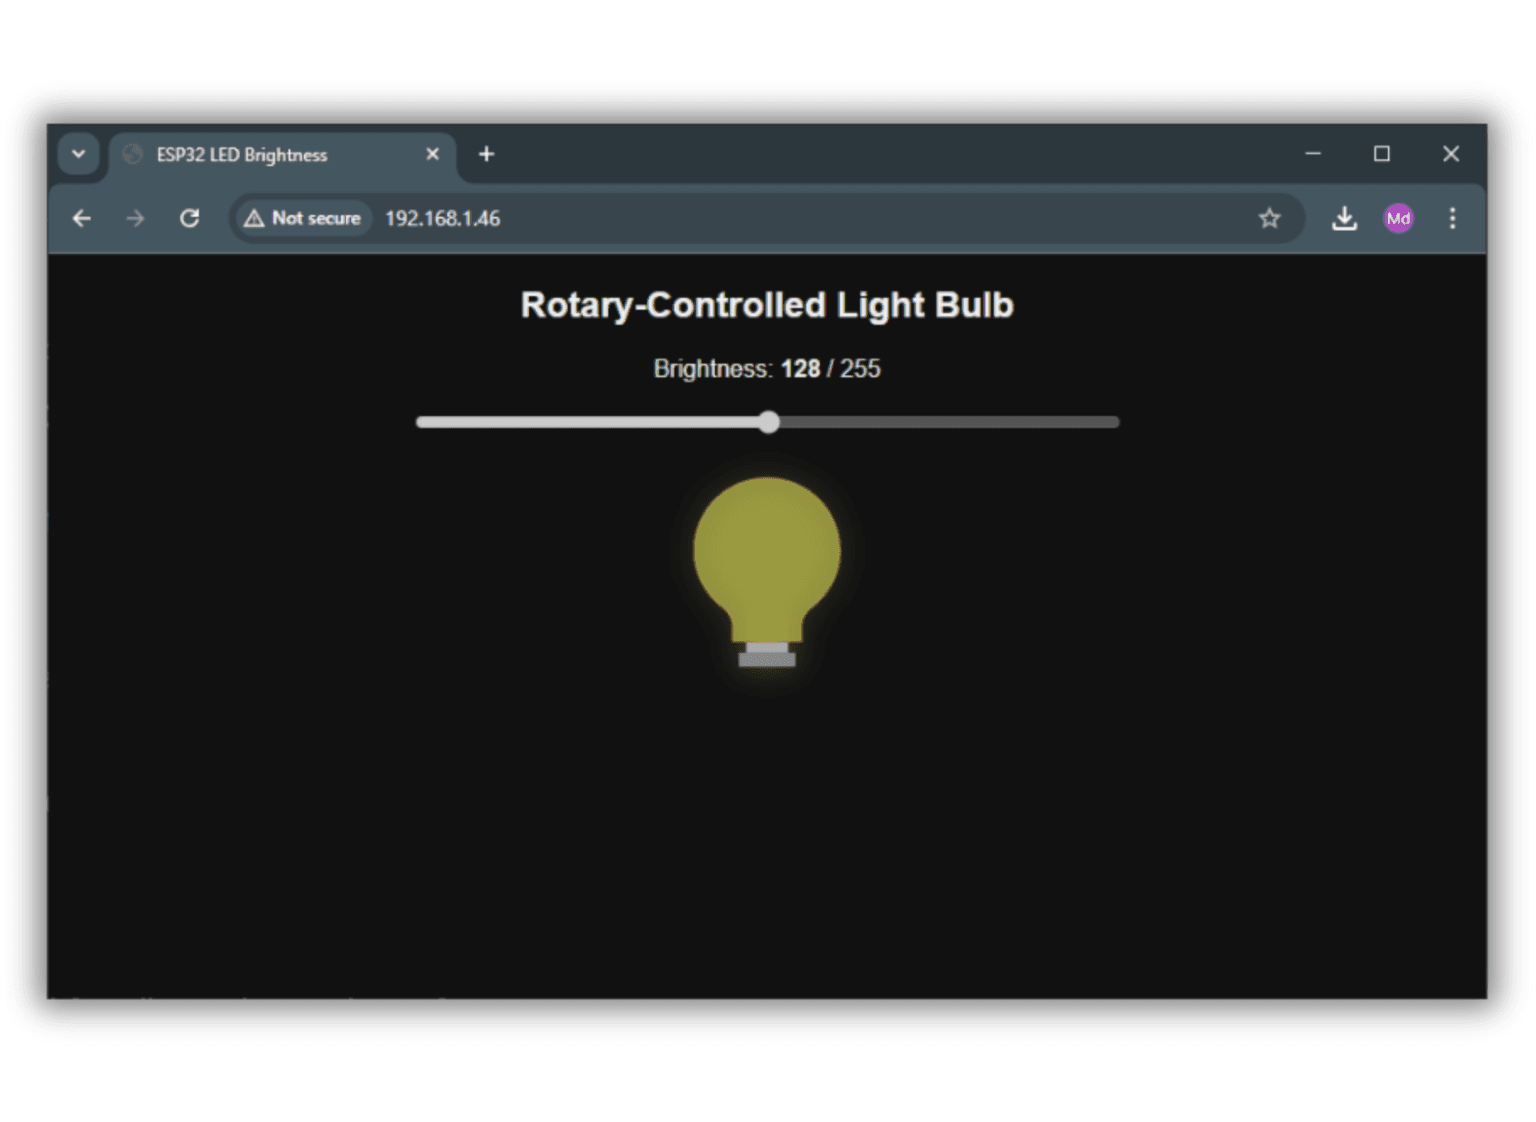Open the tab search chevron dropdown
The height and width of the screenshot is (1122, 1536).
(x=78, y=154)
